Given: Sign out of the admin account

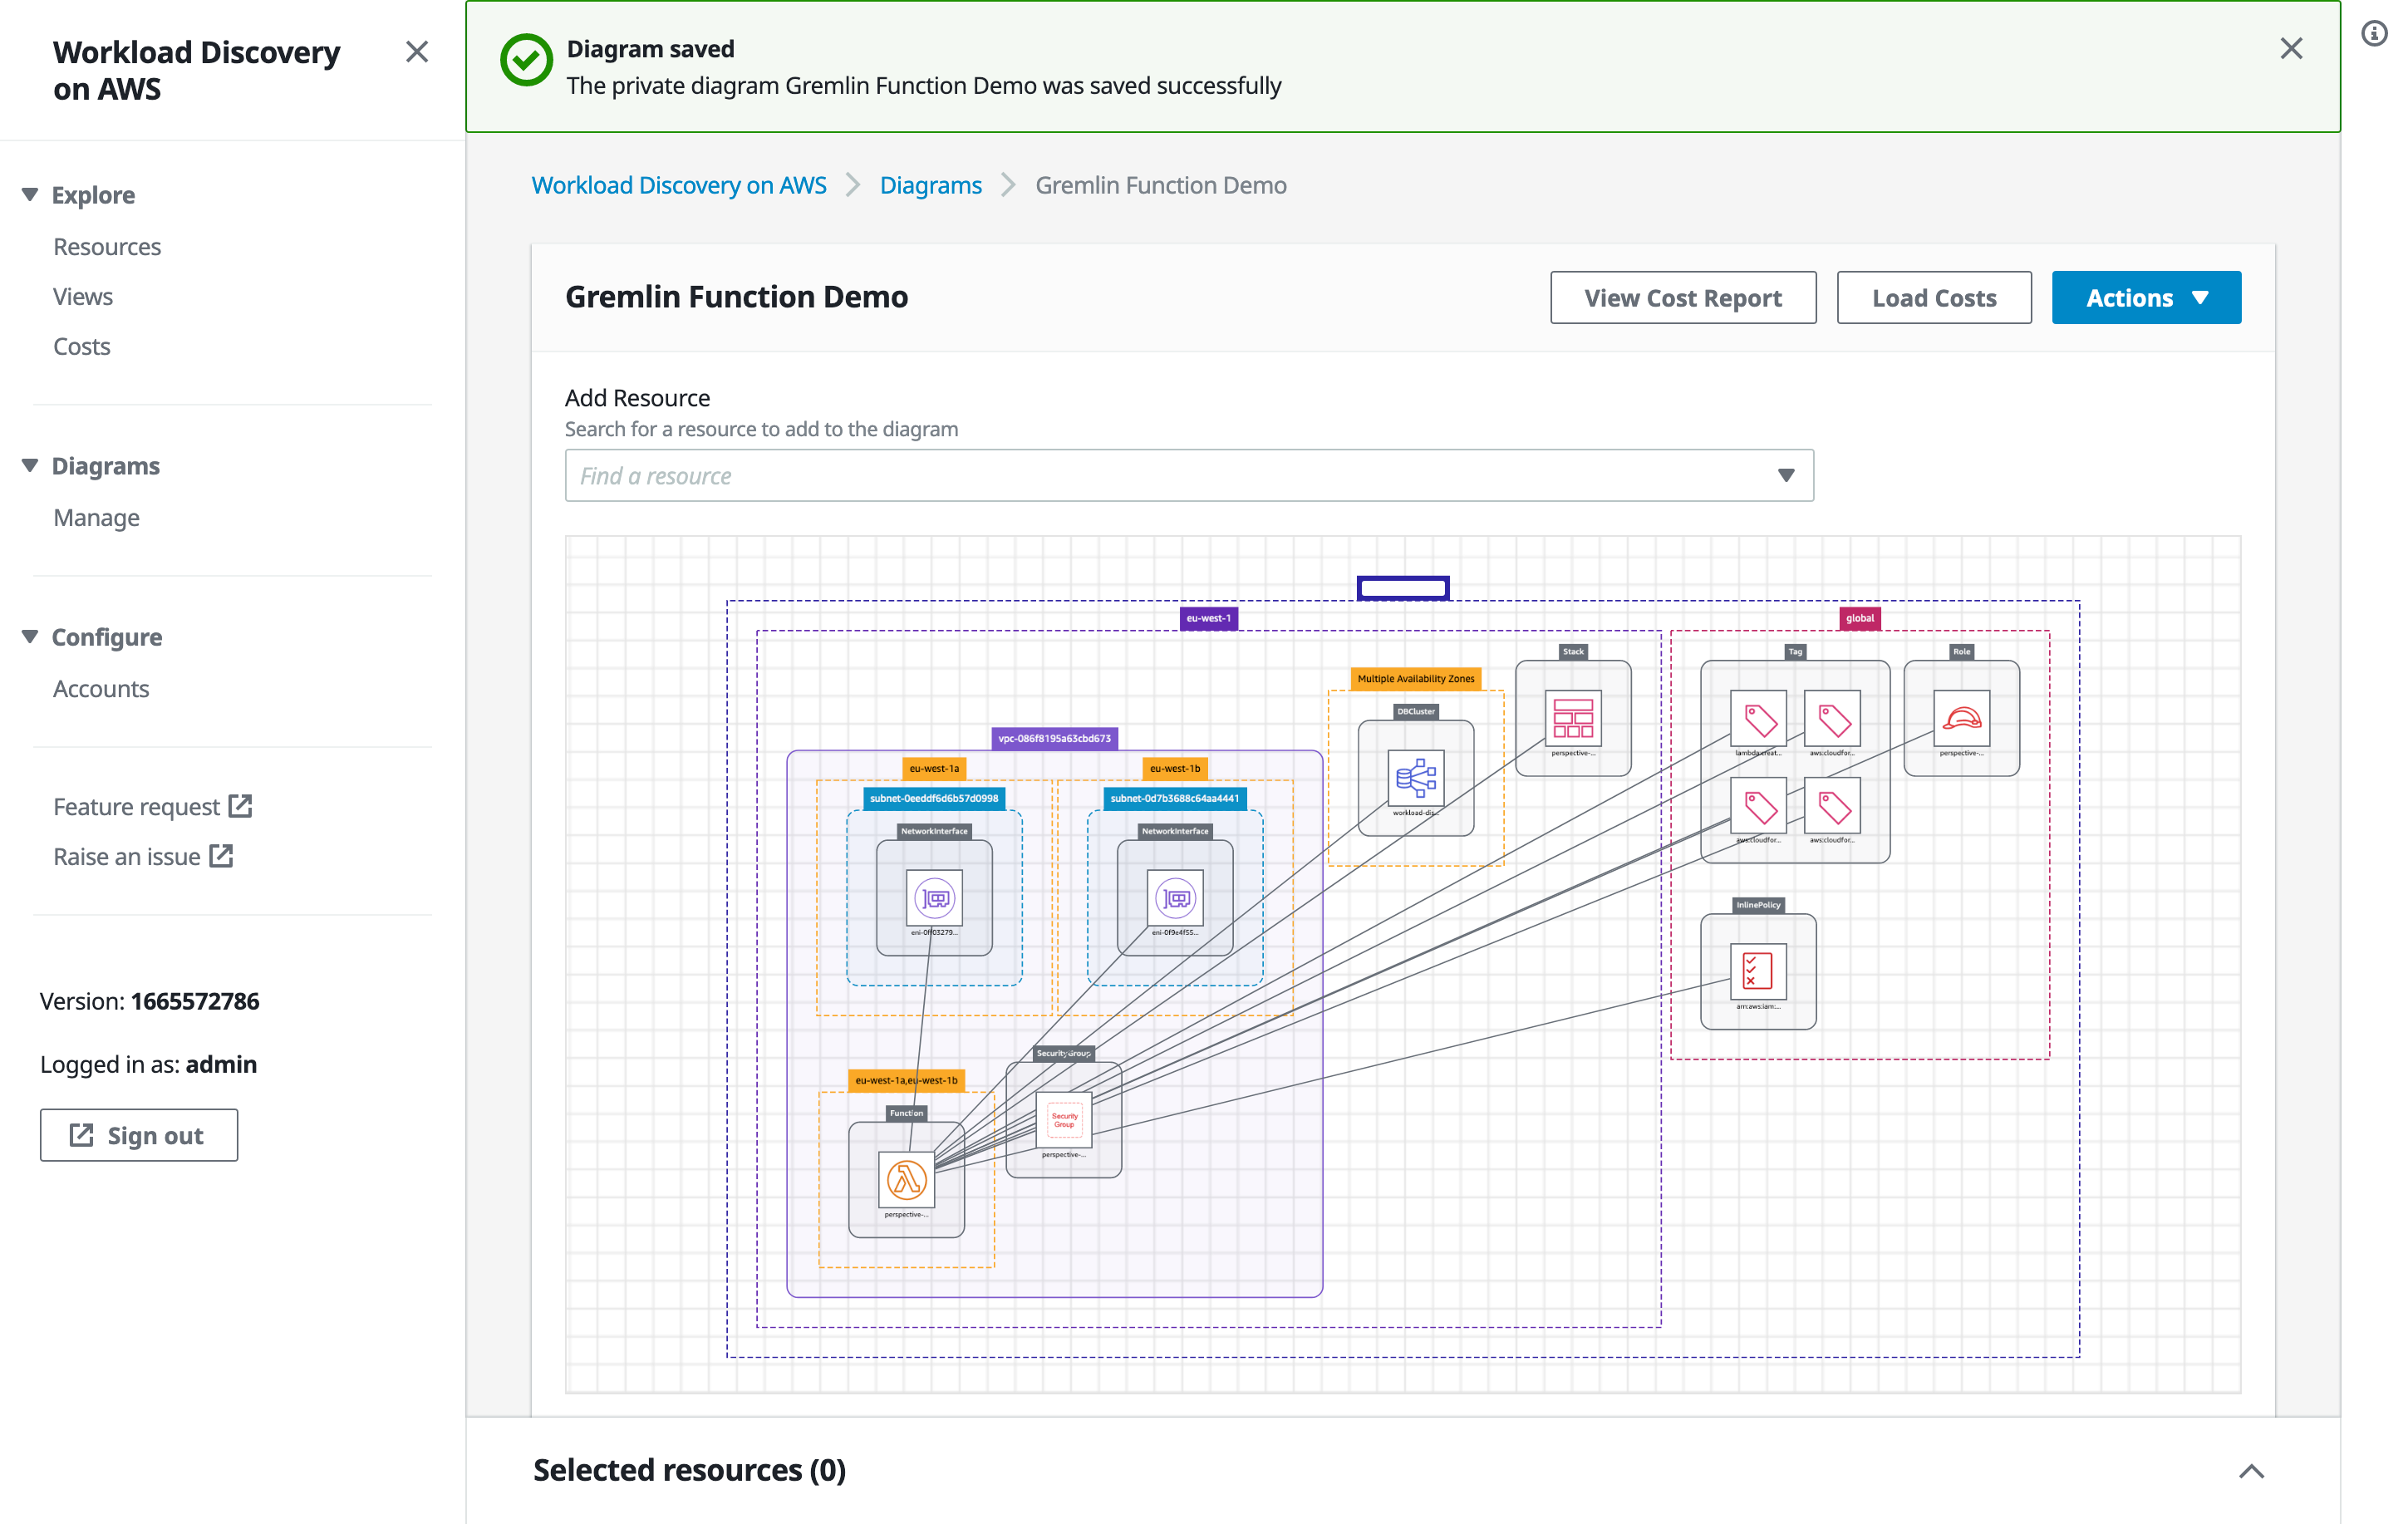Looking at the screenshot, I should [139, 1135].
